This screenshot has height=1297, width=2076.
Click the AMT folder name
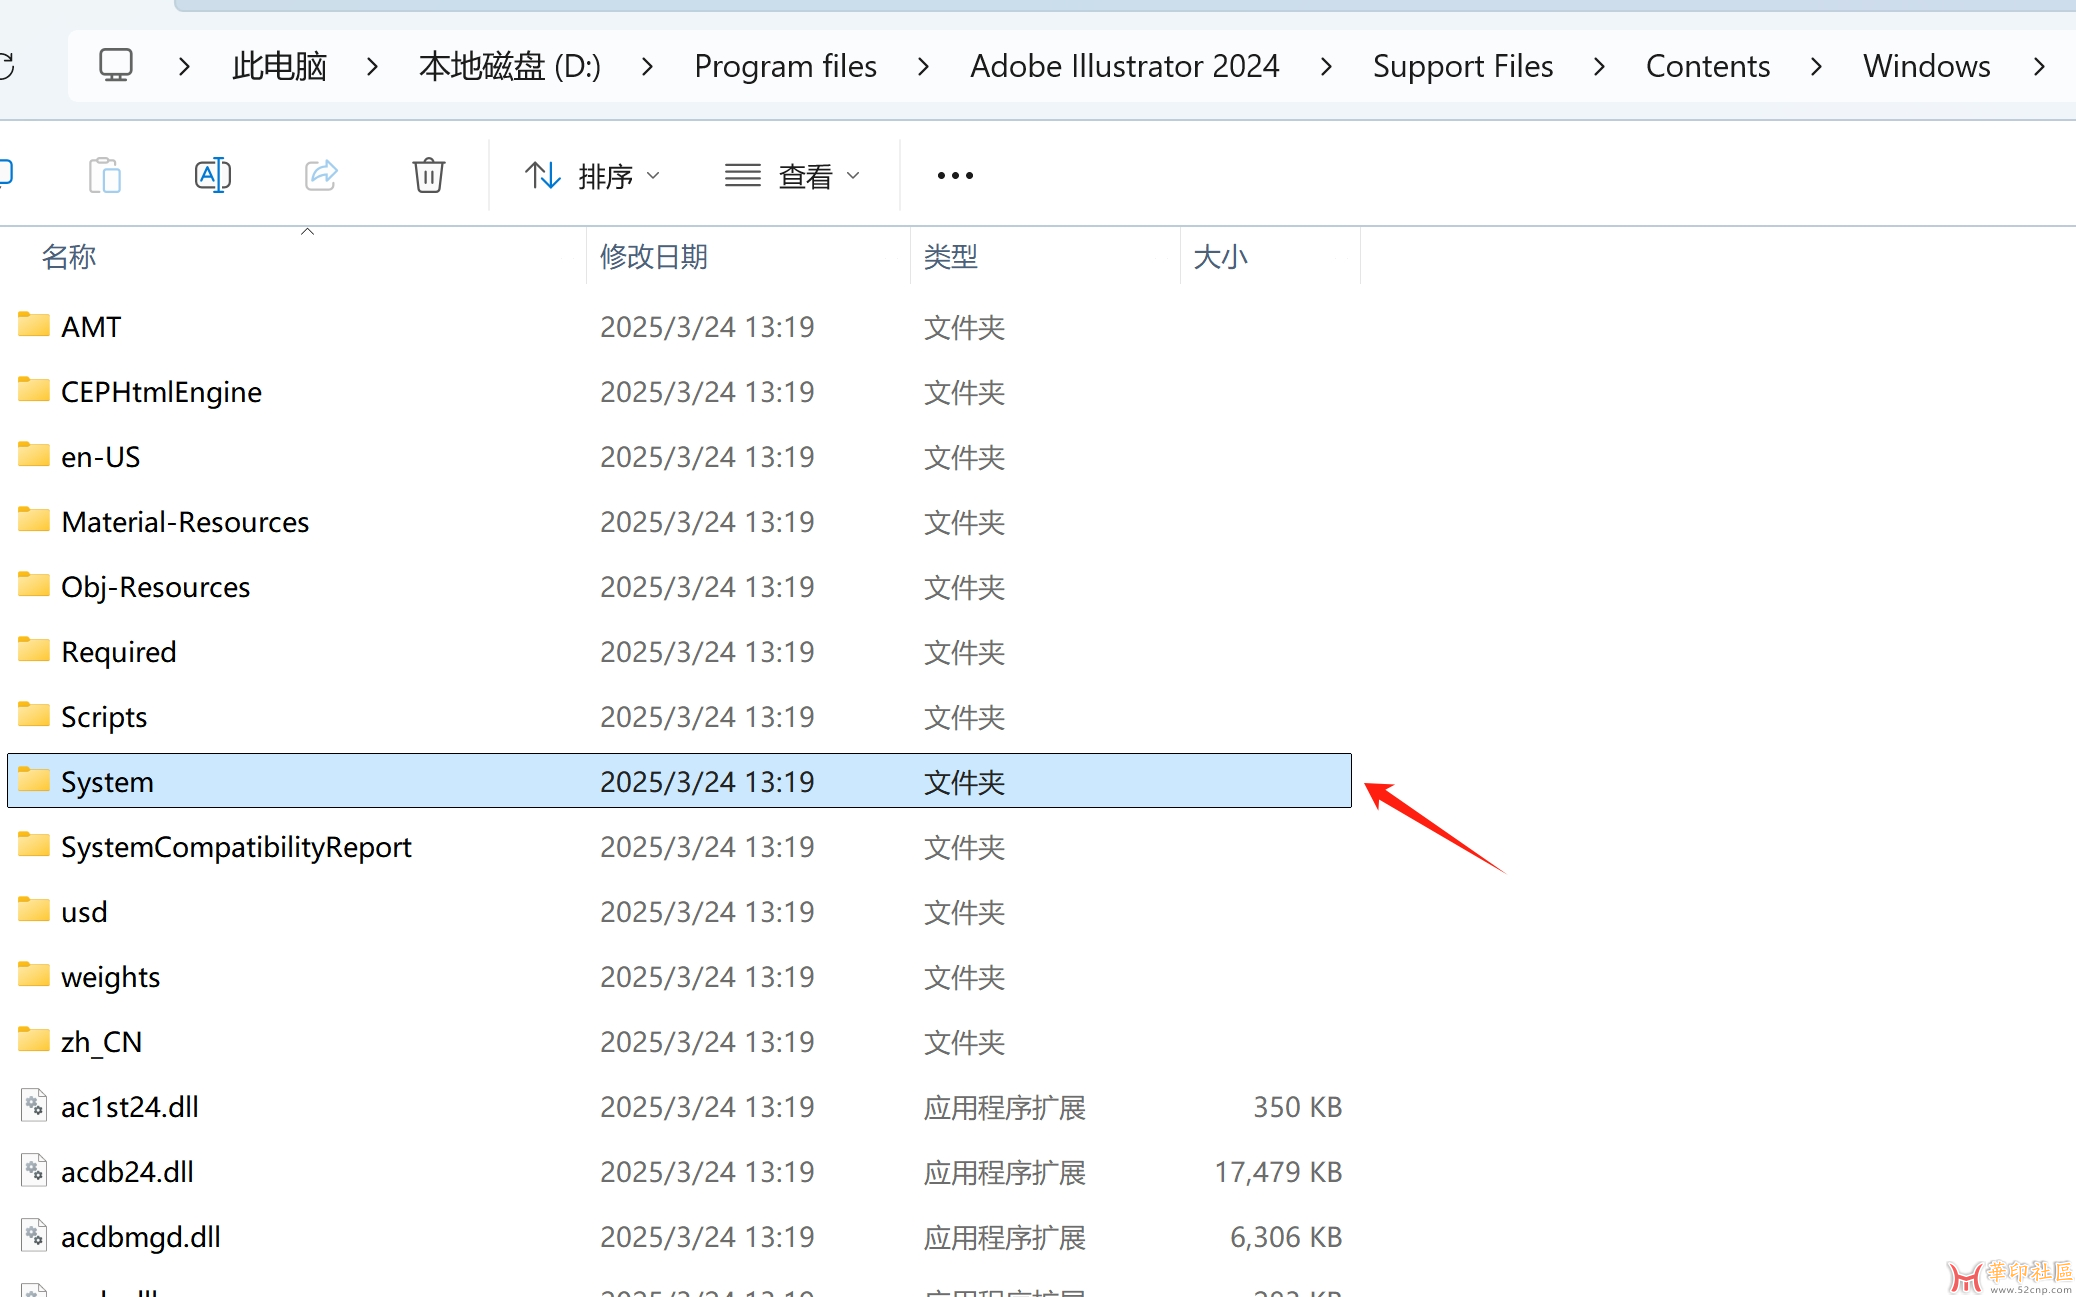click(x=91, y=327)
